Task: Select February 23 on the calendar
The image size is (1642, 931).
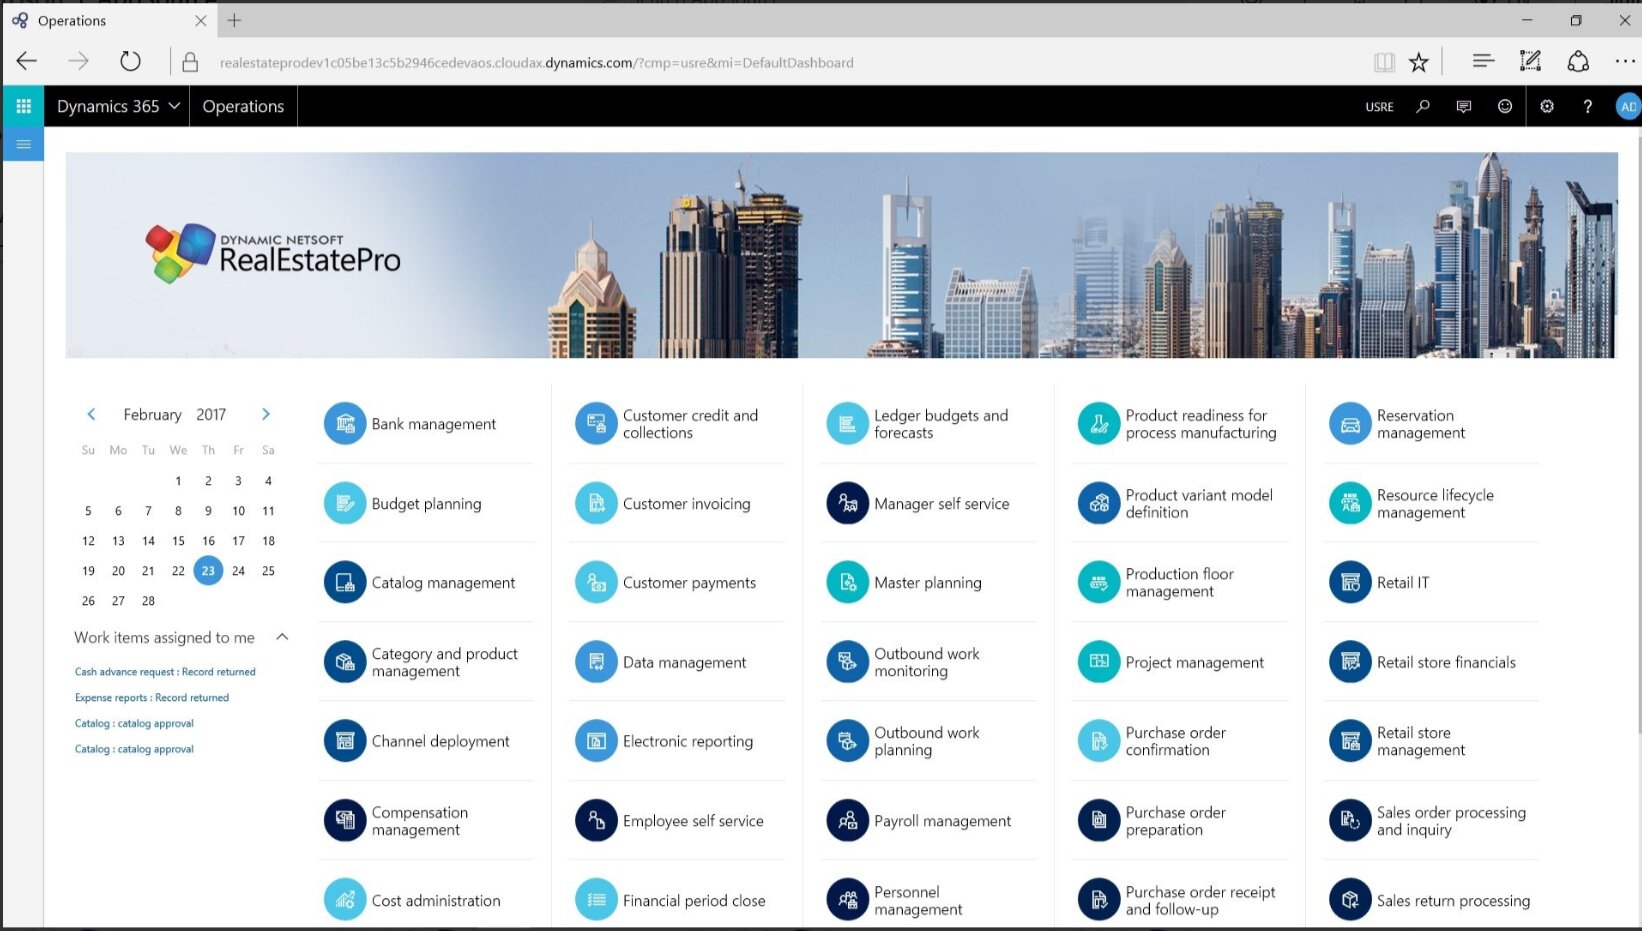Action: click(x=208, y=571)
